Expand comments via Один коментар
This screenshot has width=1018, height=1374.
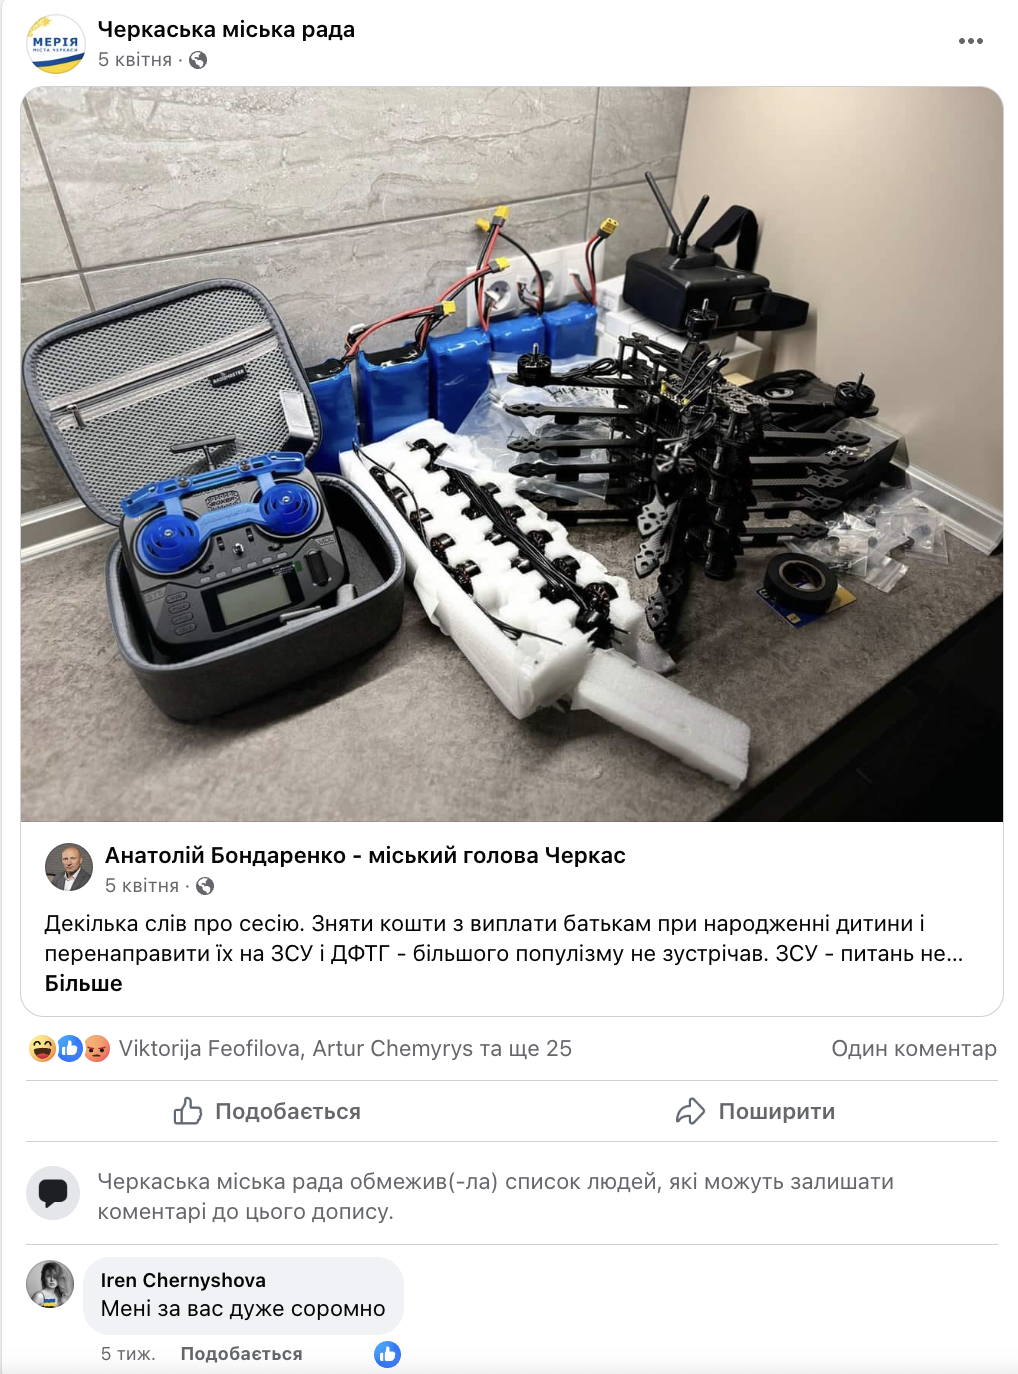click(x=914, y=1048)
